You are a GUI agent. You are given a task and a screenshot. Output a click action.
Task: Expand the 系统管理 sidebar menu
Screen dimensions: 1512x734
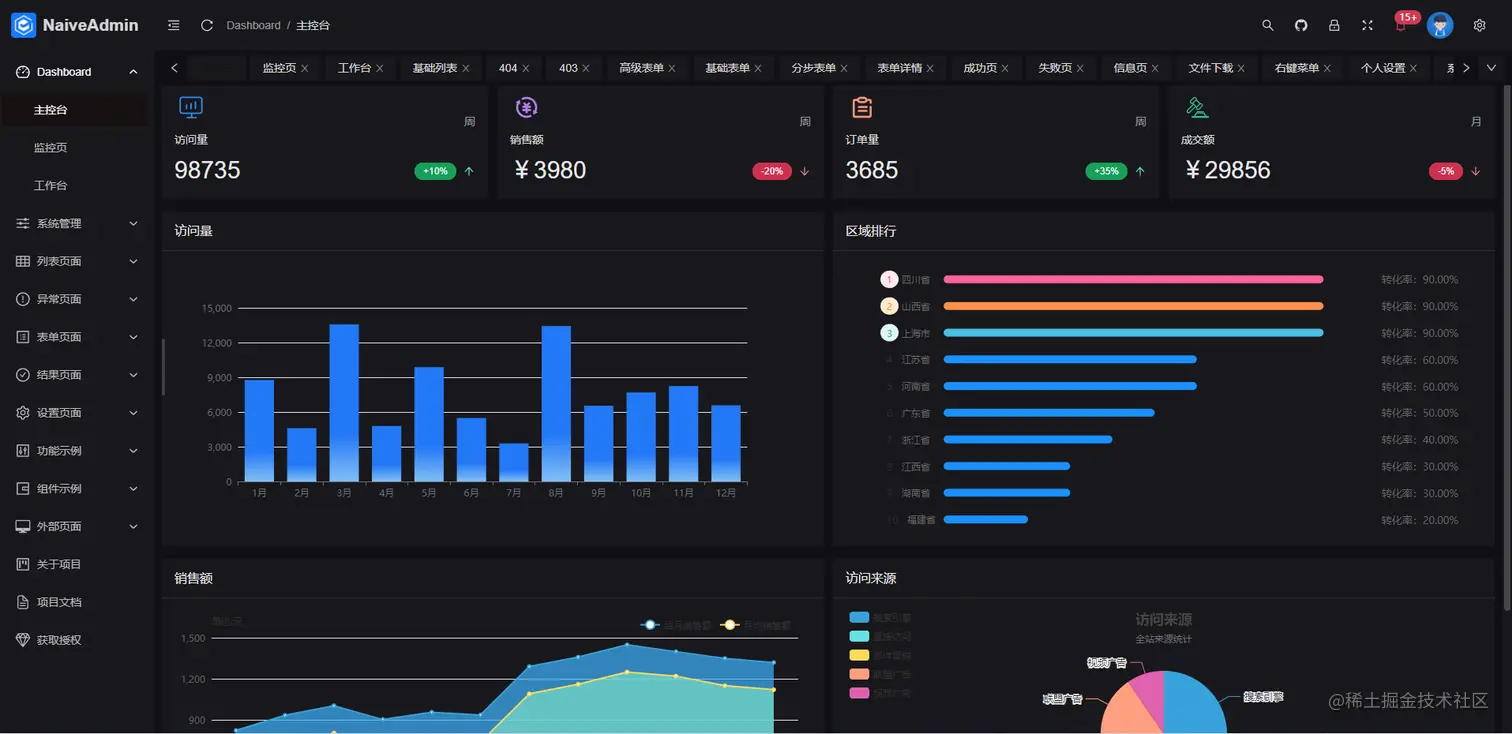click(x=77, y=223)
